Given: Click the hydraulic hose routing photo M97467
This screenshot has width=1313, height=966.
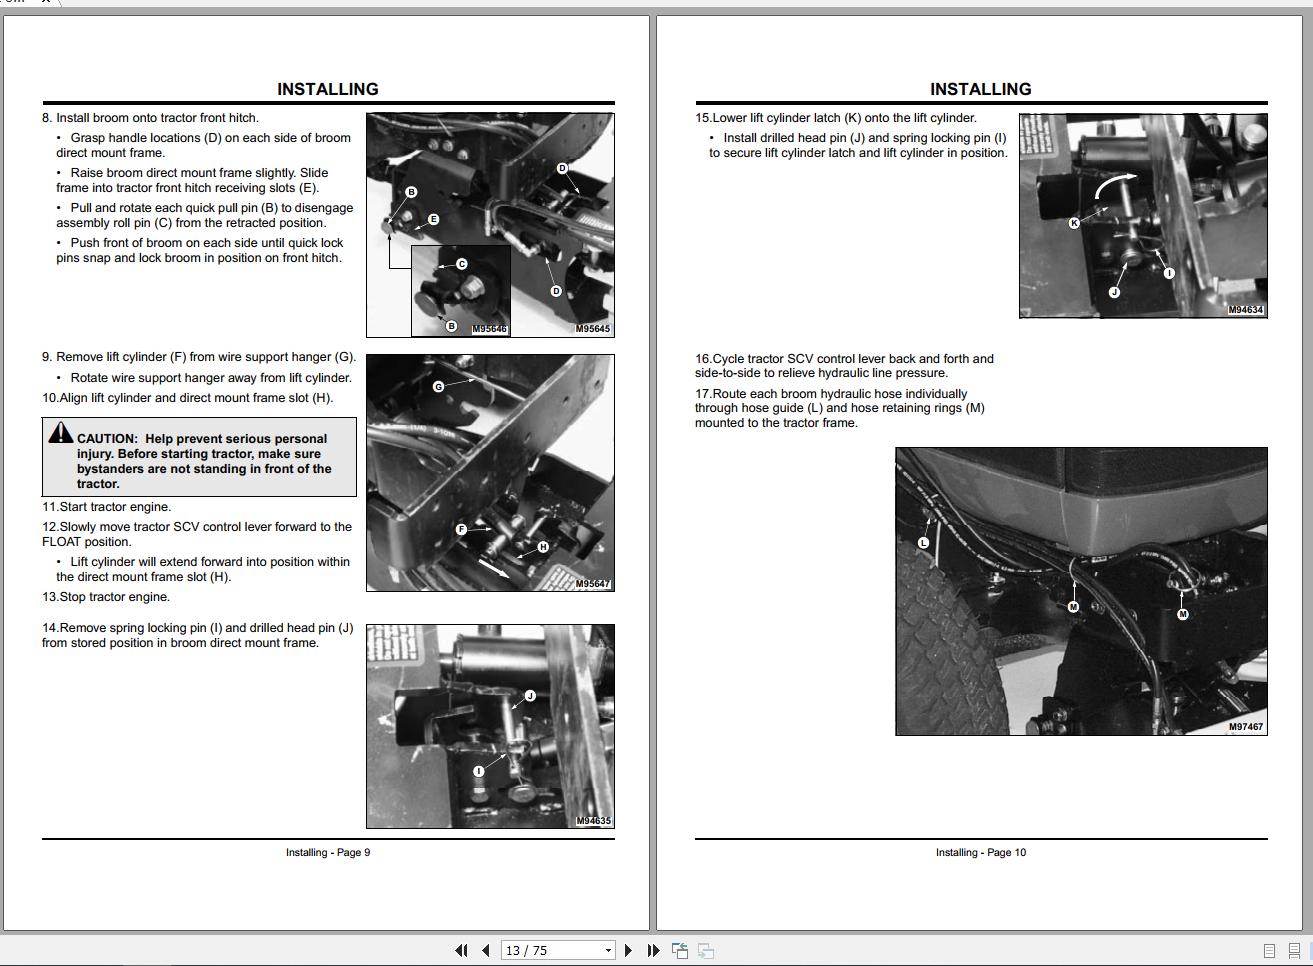Looking at the screenshot, I should pyautogui.click(x=1081, y=591).
